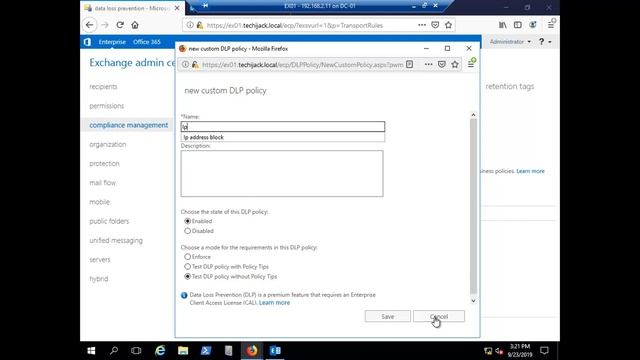
Task: Open the hamburger menu in main Firefox window
Action: click(x=551, y=25)
